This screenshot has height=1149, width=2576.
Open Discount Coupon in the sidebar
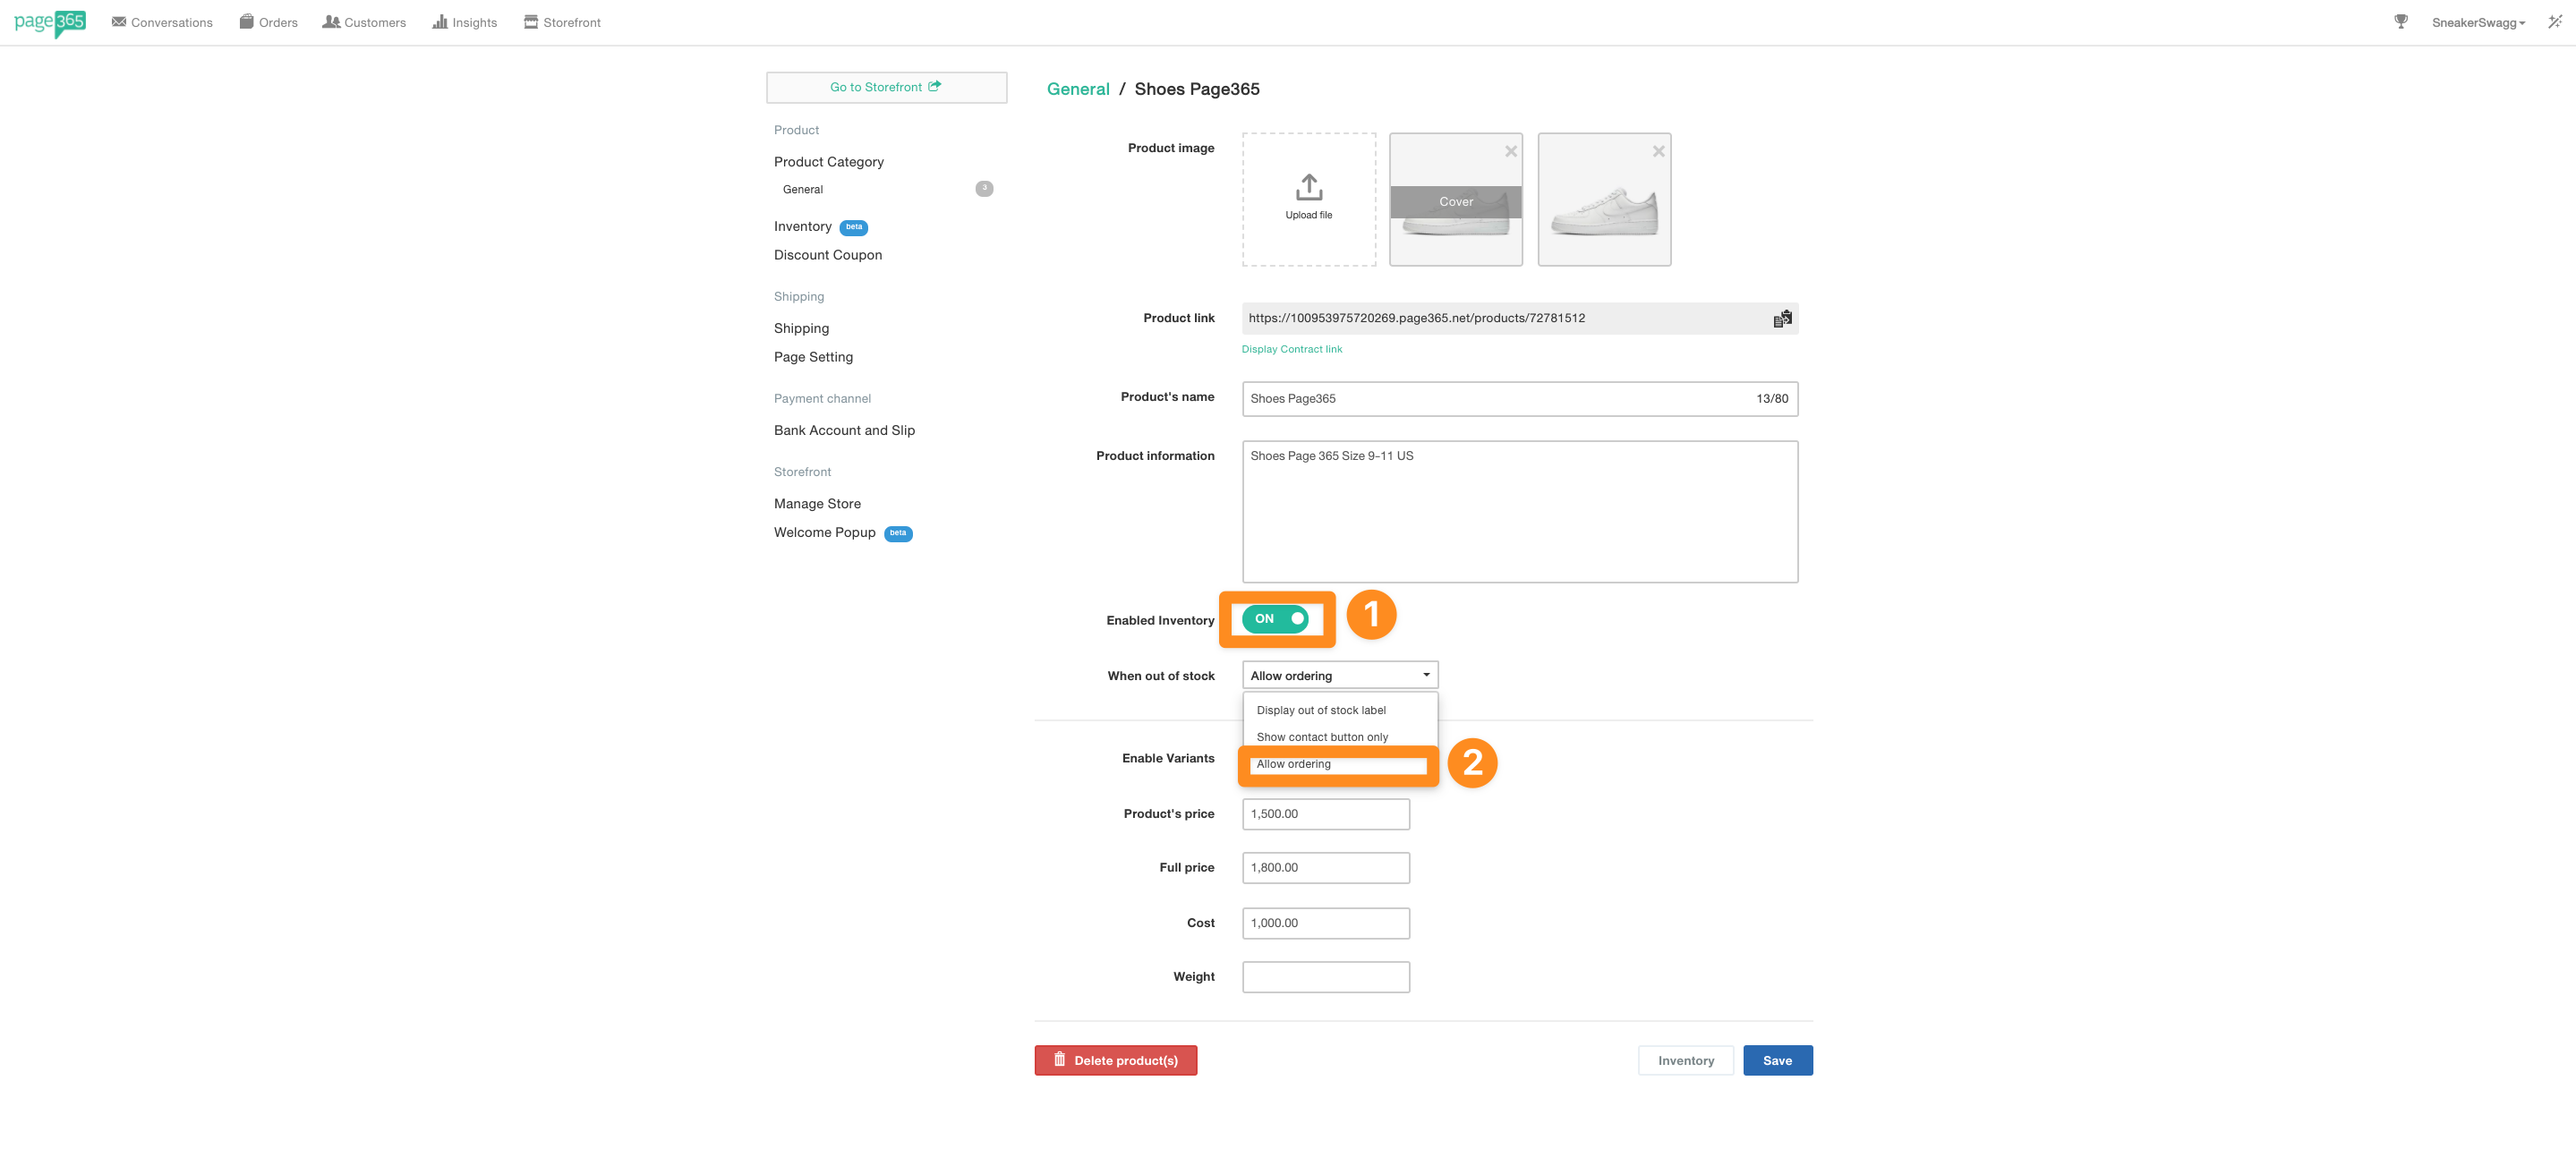(x=827, y=255)
